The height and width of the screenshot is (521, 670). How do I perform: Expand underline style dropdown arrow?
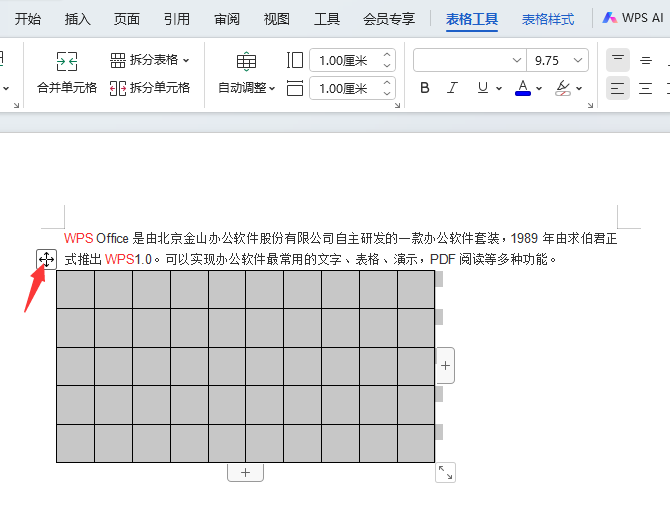(499, 88)
